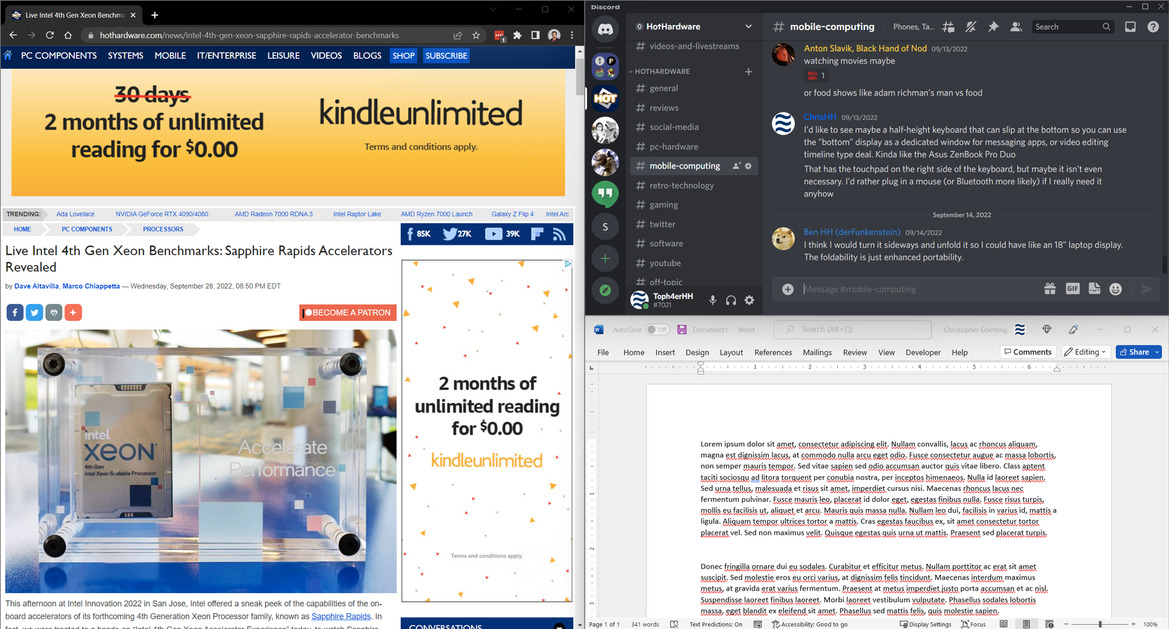
Task: Click HotHardware YouTube 39K icon
Action: 494,234
